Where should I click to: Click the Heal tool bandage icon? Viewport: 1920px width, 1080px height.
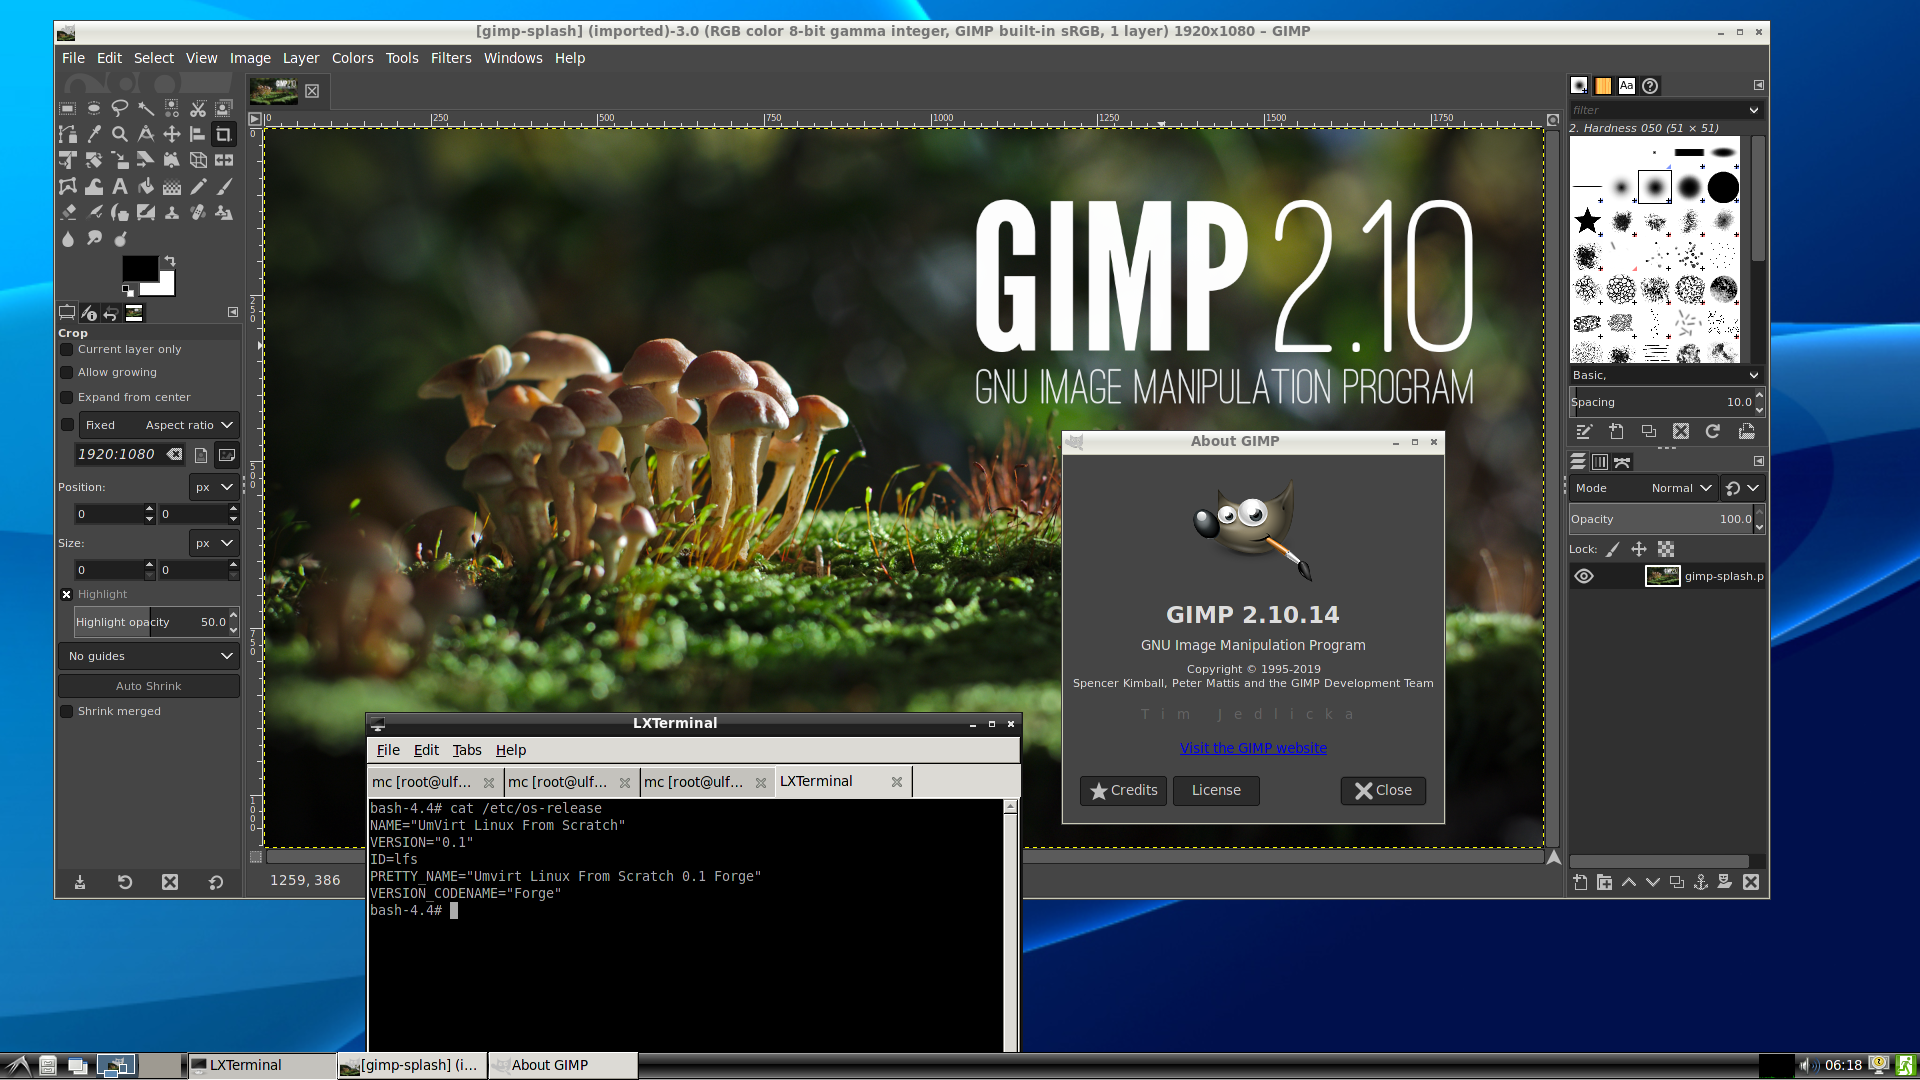(x=198, y=212)
